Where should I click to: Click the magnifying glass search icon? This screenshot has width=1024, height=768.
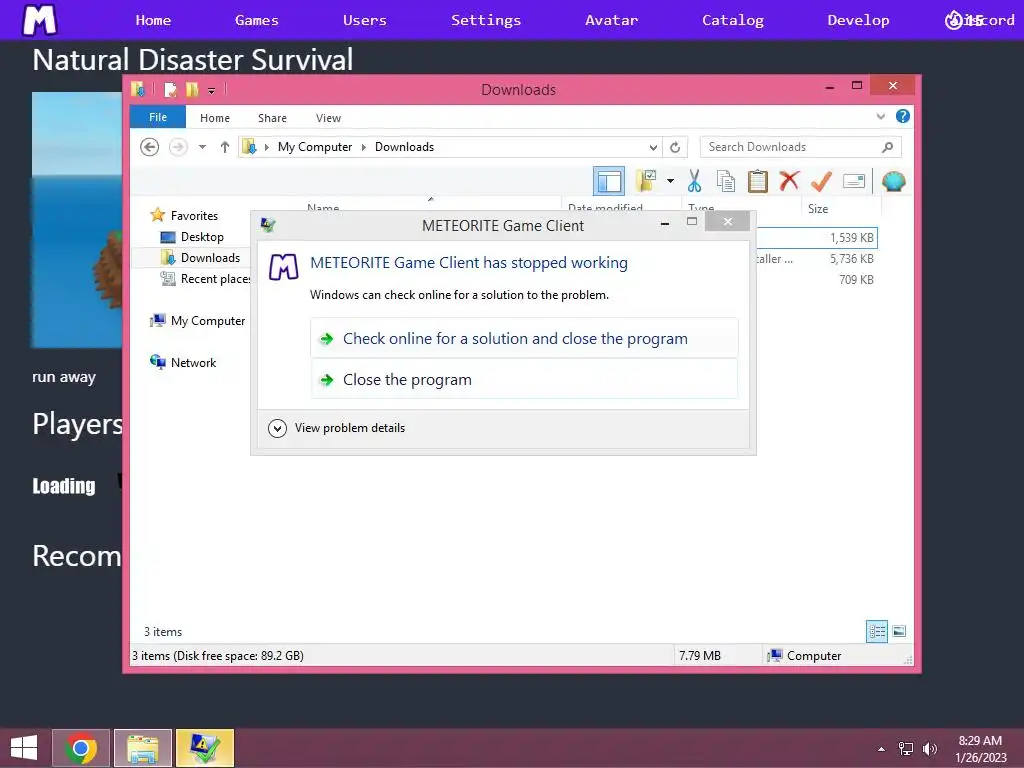(887, 147)
